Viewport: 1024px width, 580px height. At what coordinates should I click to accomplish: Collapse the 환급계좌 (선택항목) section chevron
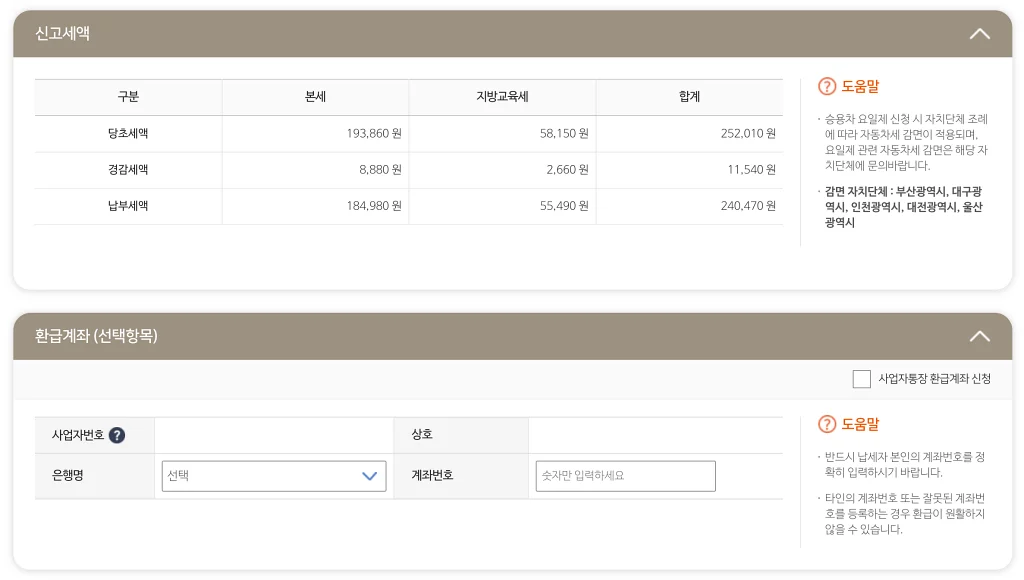pos(979,336)
